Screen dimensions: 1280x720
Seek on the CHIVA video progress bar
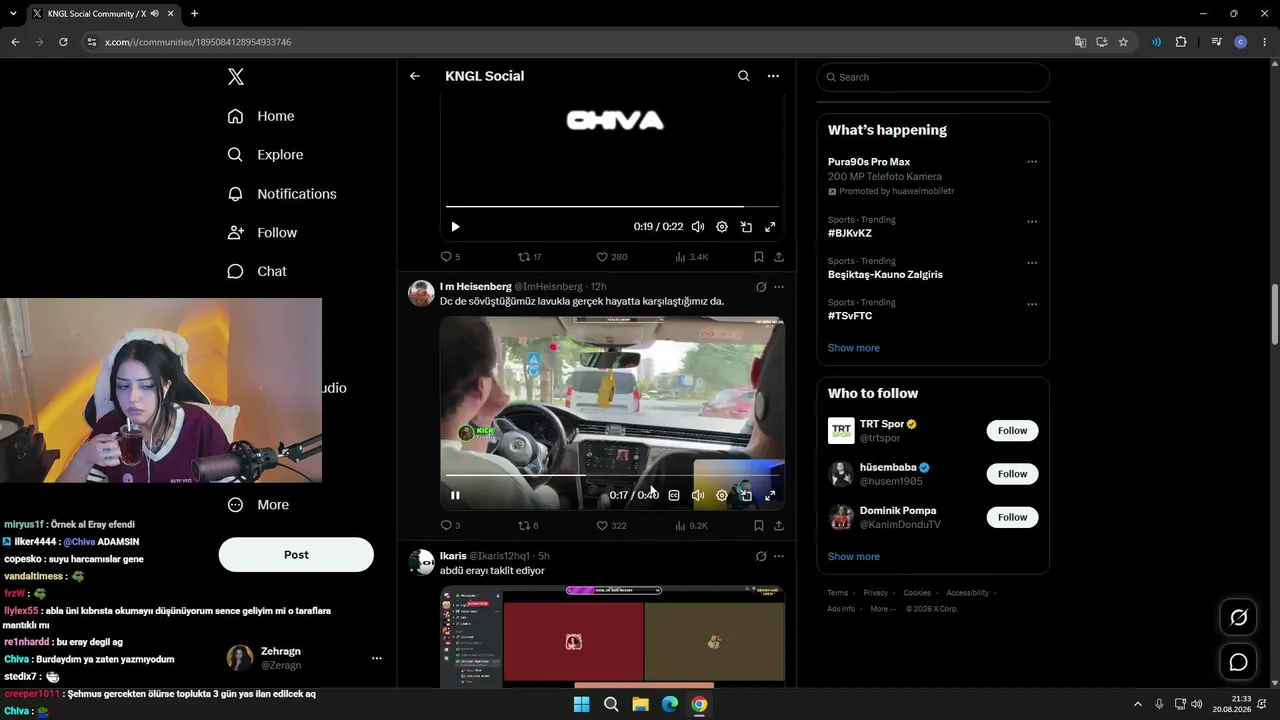pyautogui.click(x=612, y=207)
